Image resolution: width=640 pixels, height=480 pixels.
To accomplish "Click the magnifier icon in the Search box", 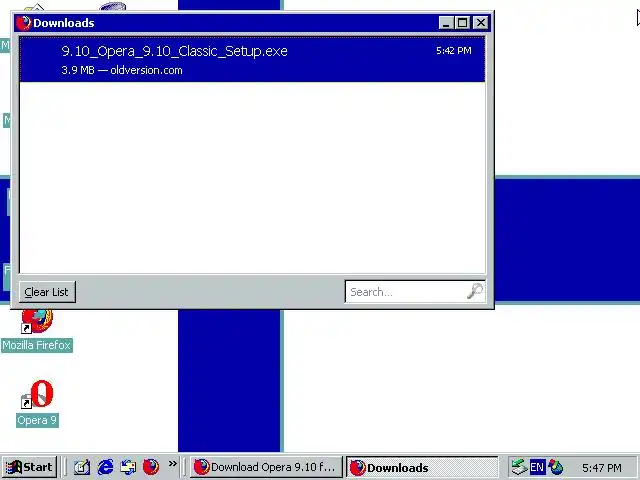I will click(x=475, y=291).
